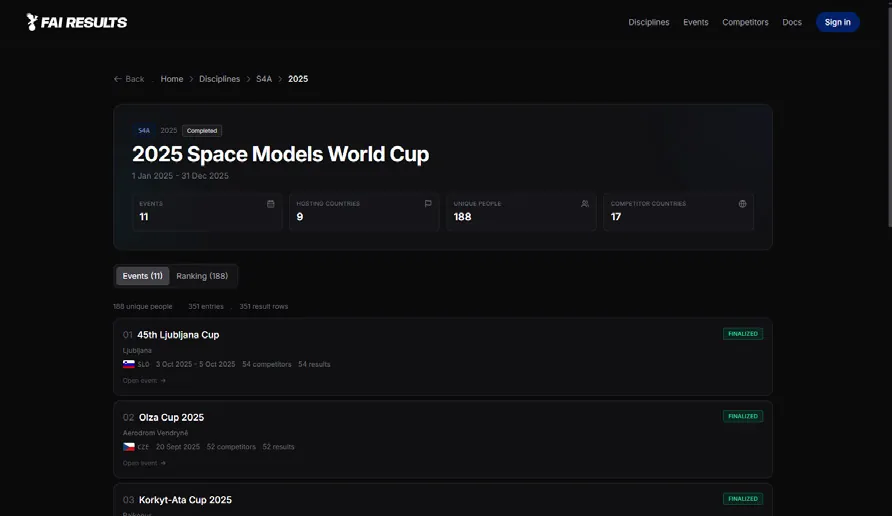Open the Events navigation item

696,22
